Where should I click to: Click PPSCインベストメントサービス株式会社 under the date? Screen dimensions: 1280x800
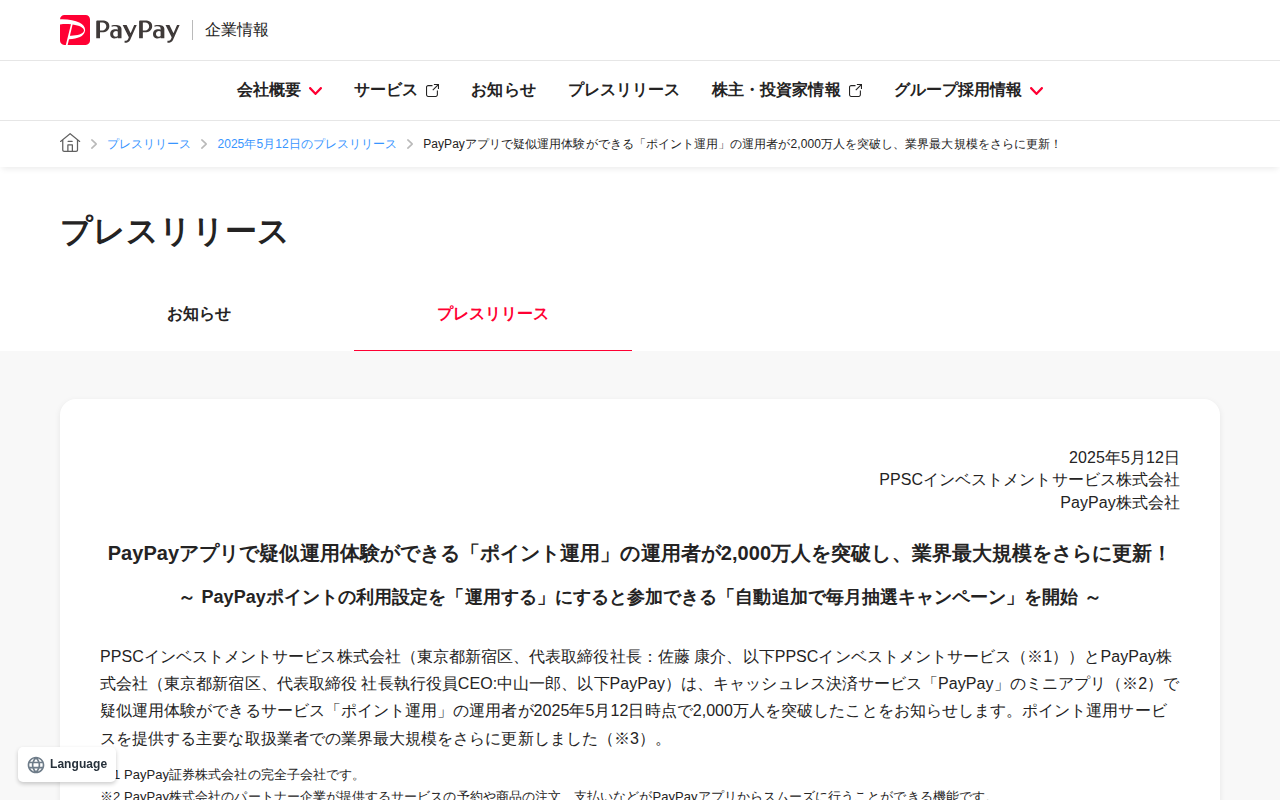[1029, 480]
